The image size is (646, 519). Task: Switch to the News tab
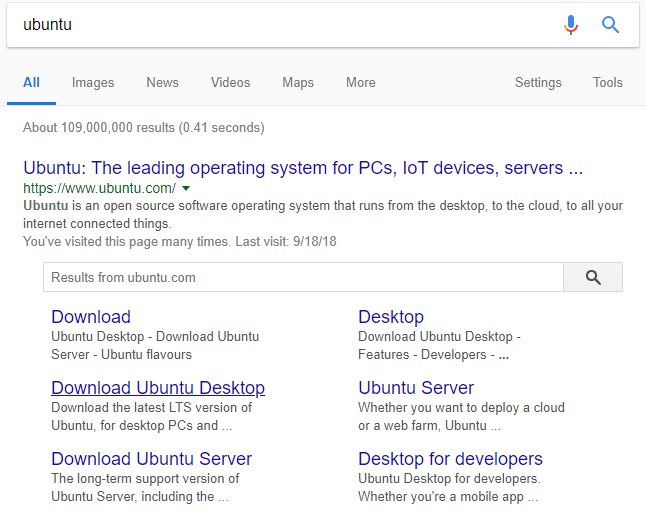point(162,82)
